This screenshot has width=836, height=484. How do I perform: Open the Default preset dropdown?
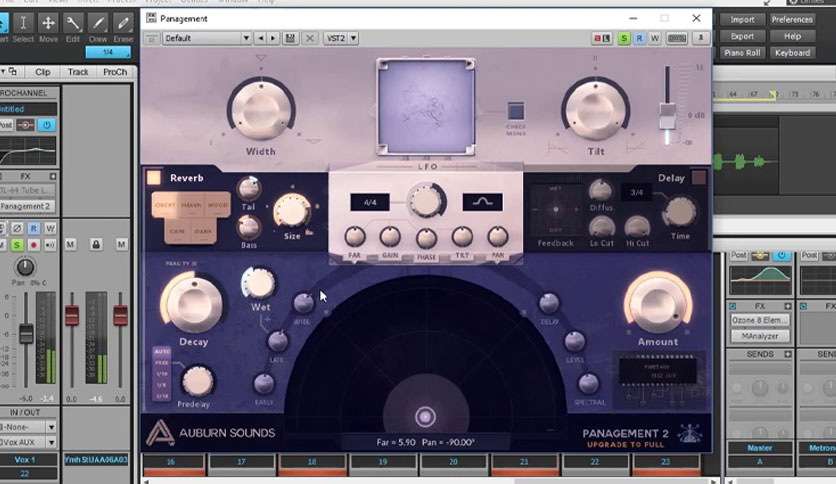(x=207, y=38)
